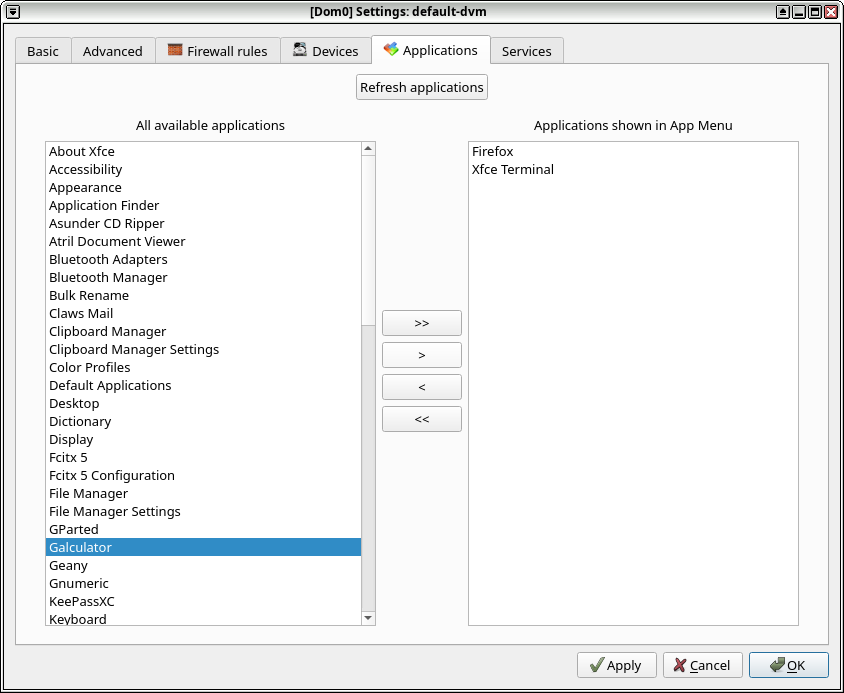
Task: Select Fcitx 5 Configuration entry
Action: point(203,475)
